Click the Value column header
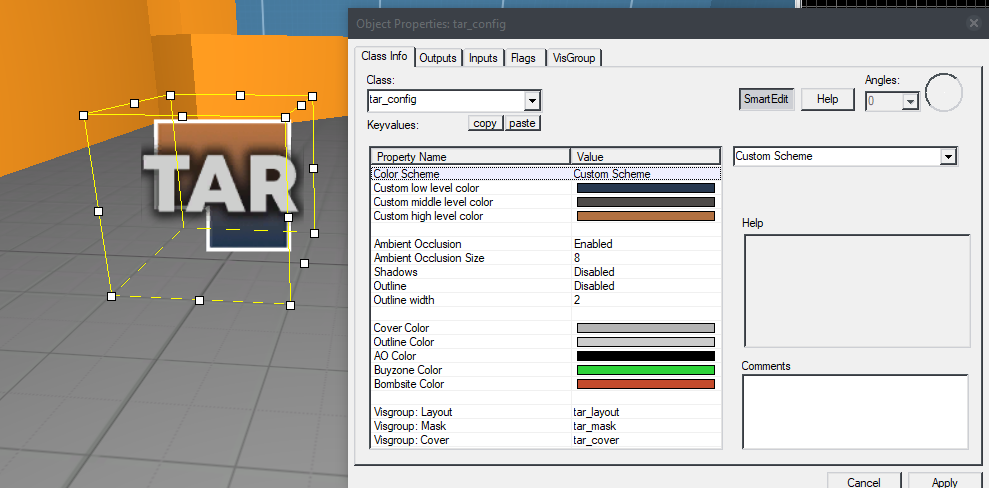The height and width of the screenshot is (488, 989). [x=645, y=156]
